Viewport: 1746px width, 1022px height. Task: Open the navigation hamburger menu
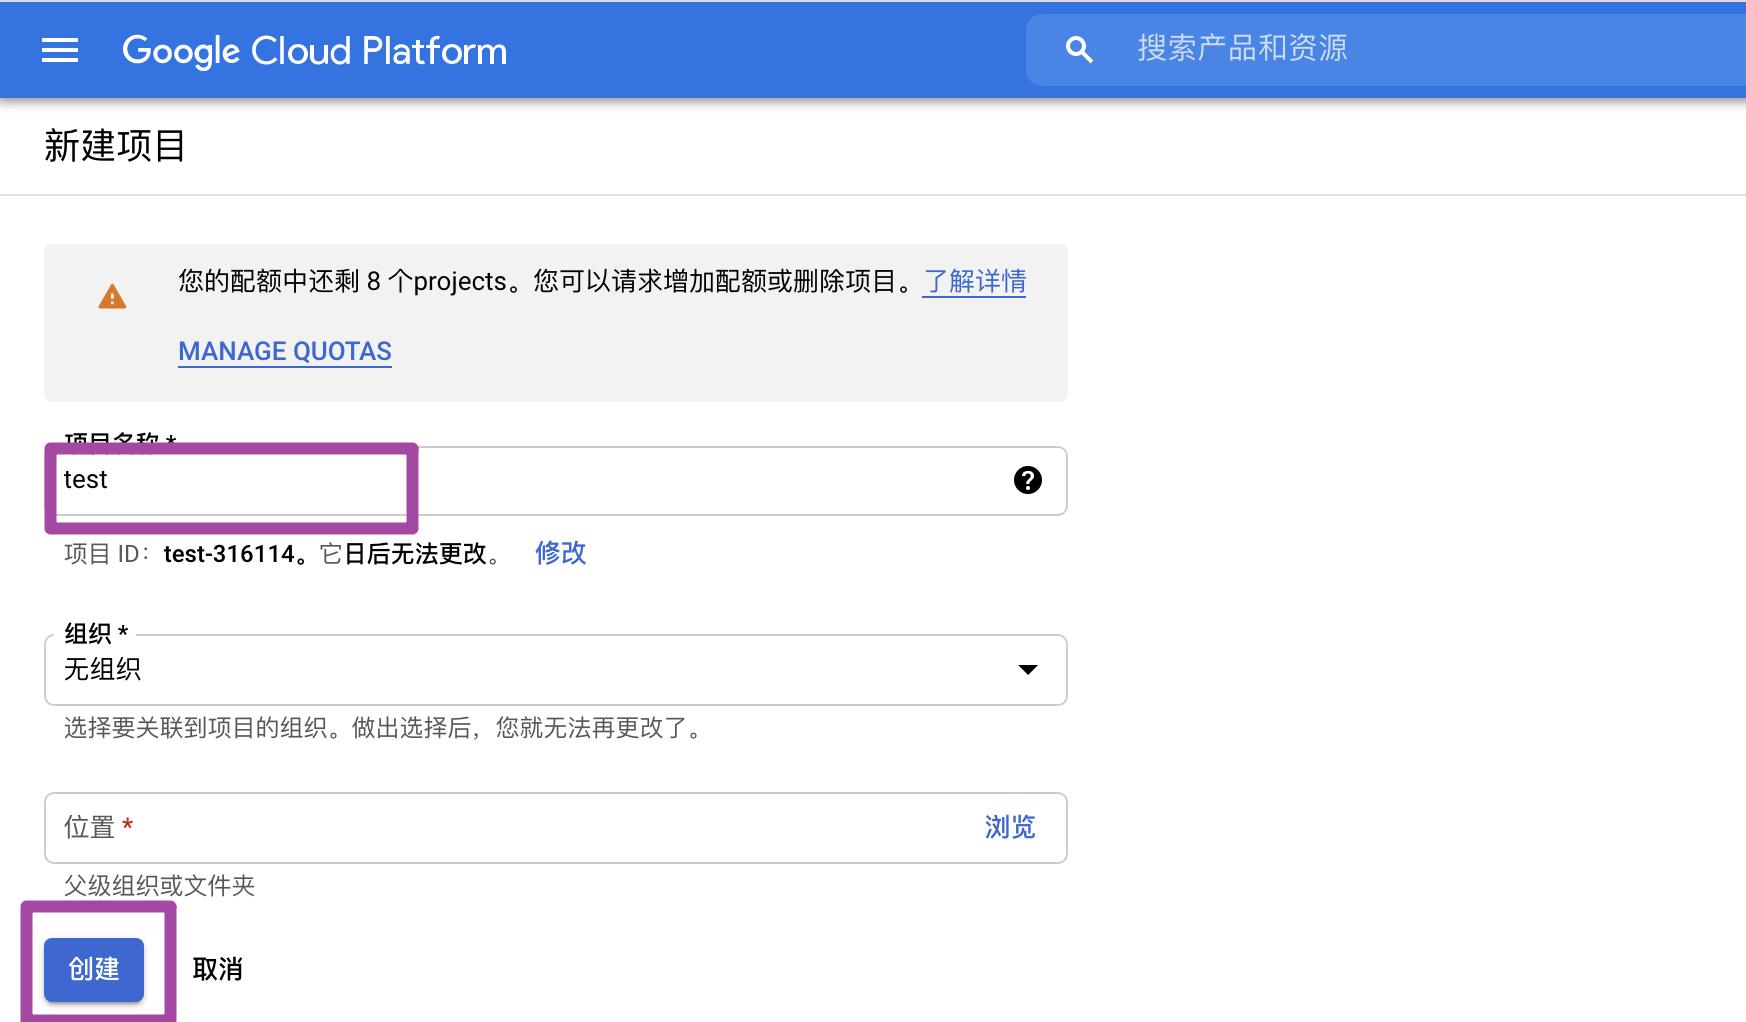tap(59, 50)
